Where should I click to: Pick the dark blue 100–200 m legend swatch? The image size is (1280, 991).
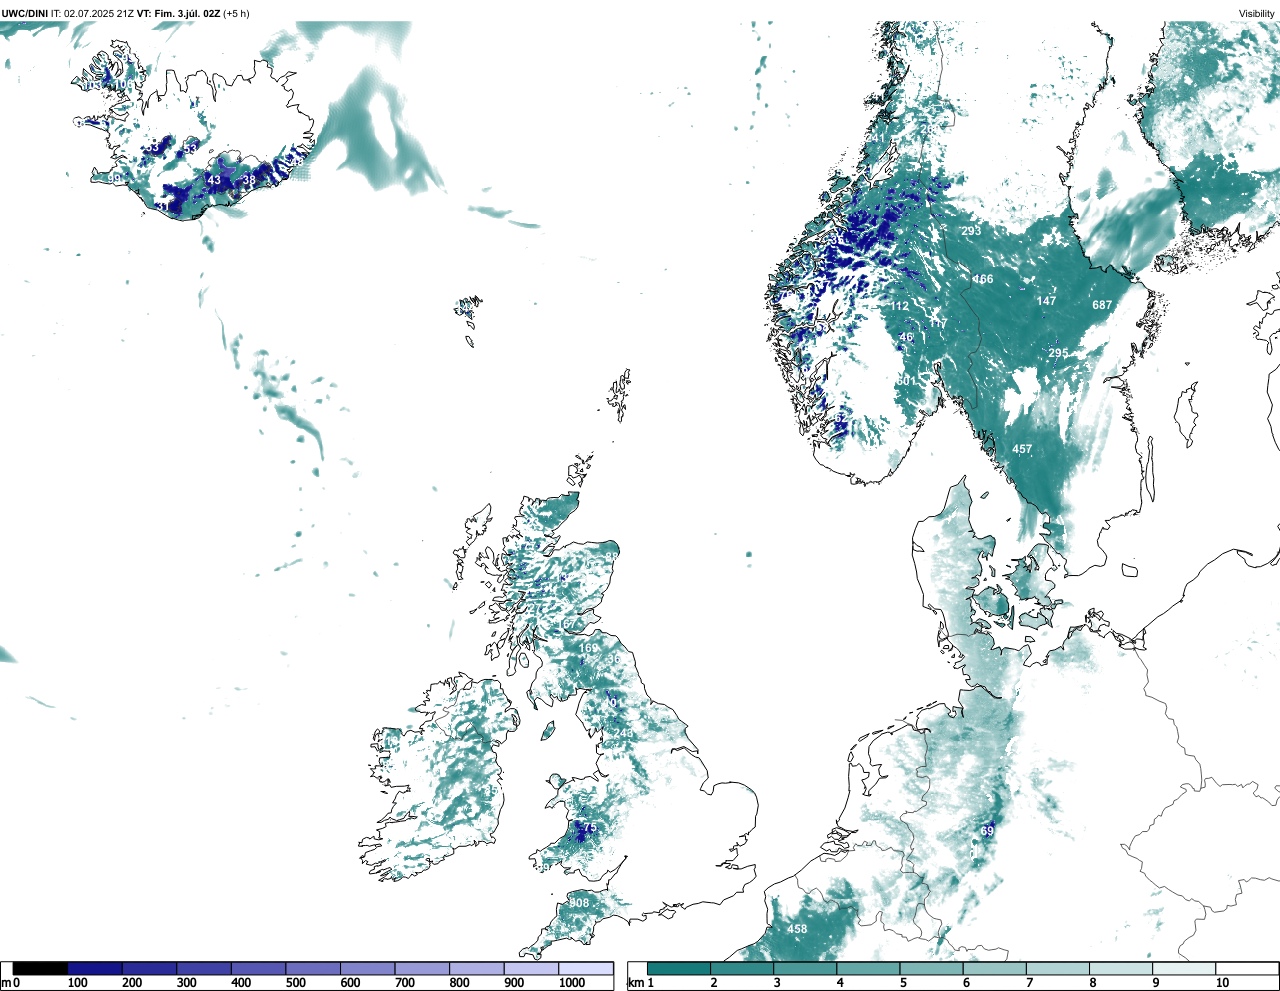[95, 969]
